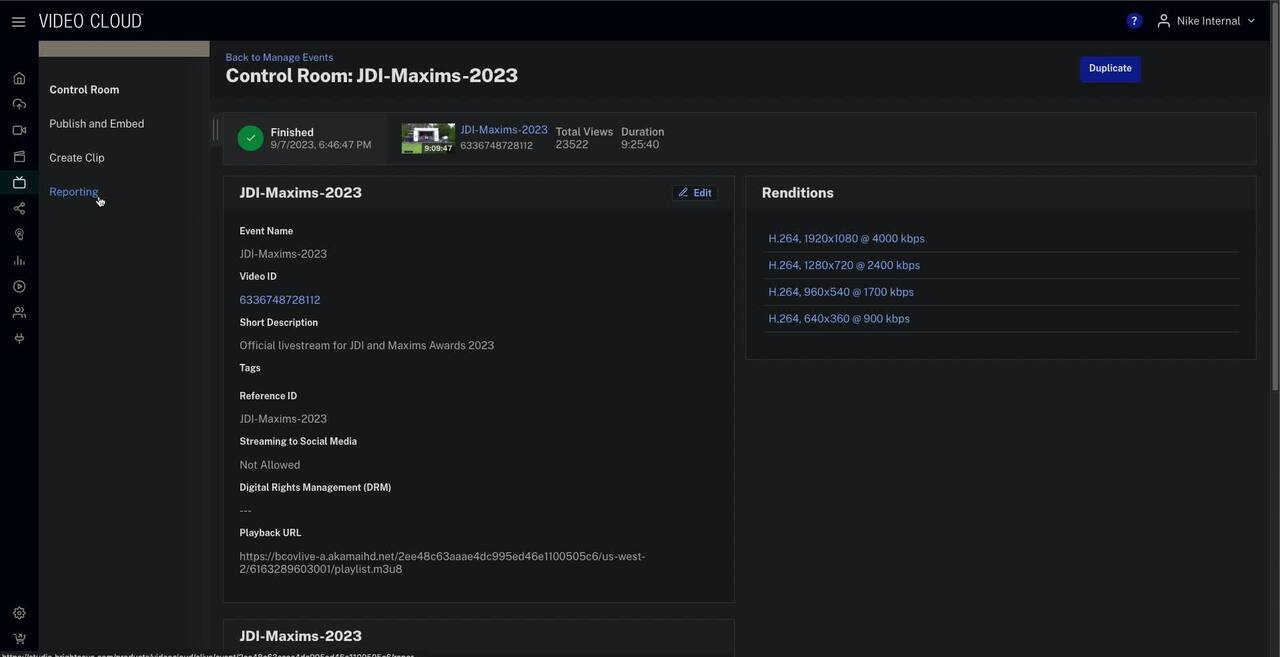Click the Reference ID value JDI-Maxims-2023
Image resolution: width=1280 pixels, height=657 pixels.
[283, 419]
